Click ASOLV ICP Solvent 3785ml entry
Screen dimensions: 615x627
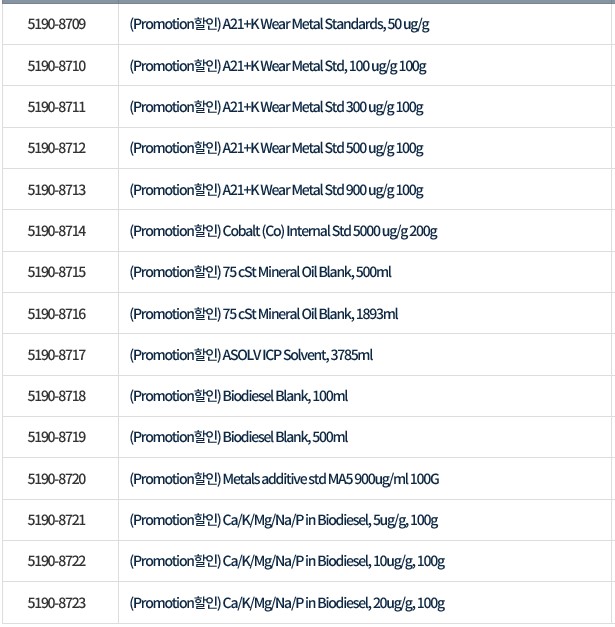coord(251,355)
